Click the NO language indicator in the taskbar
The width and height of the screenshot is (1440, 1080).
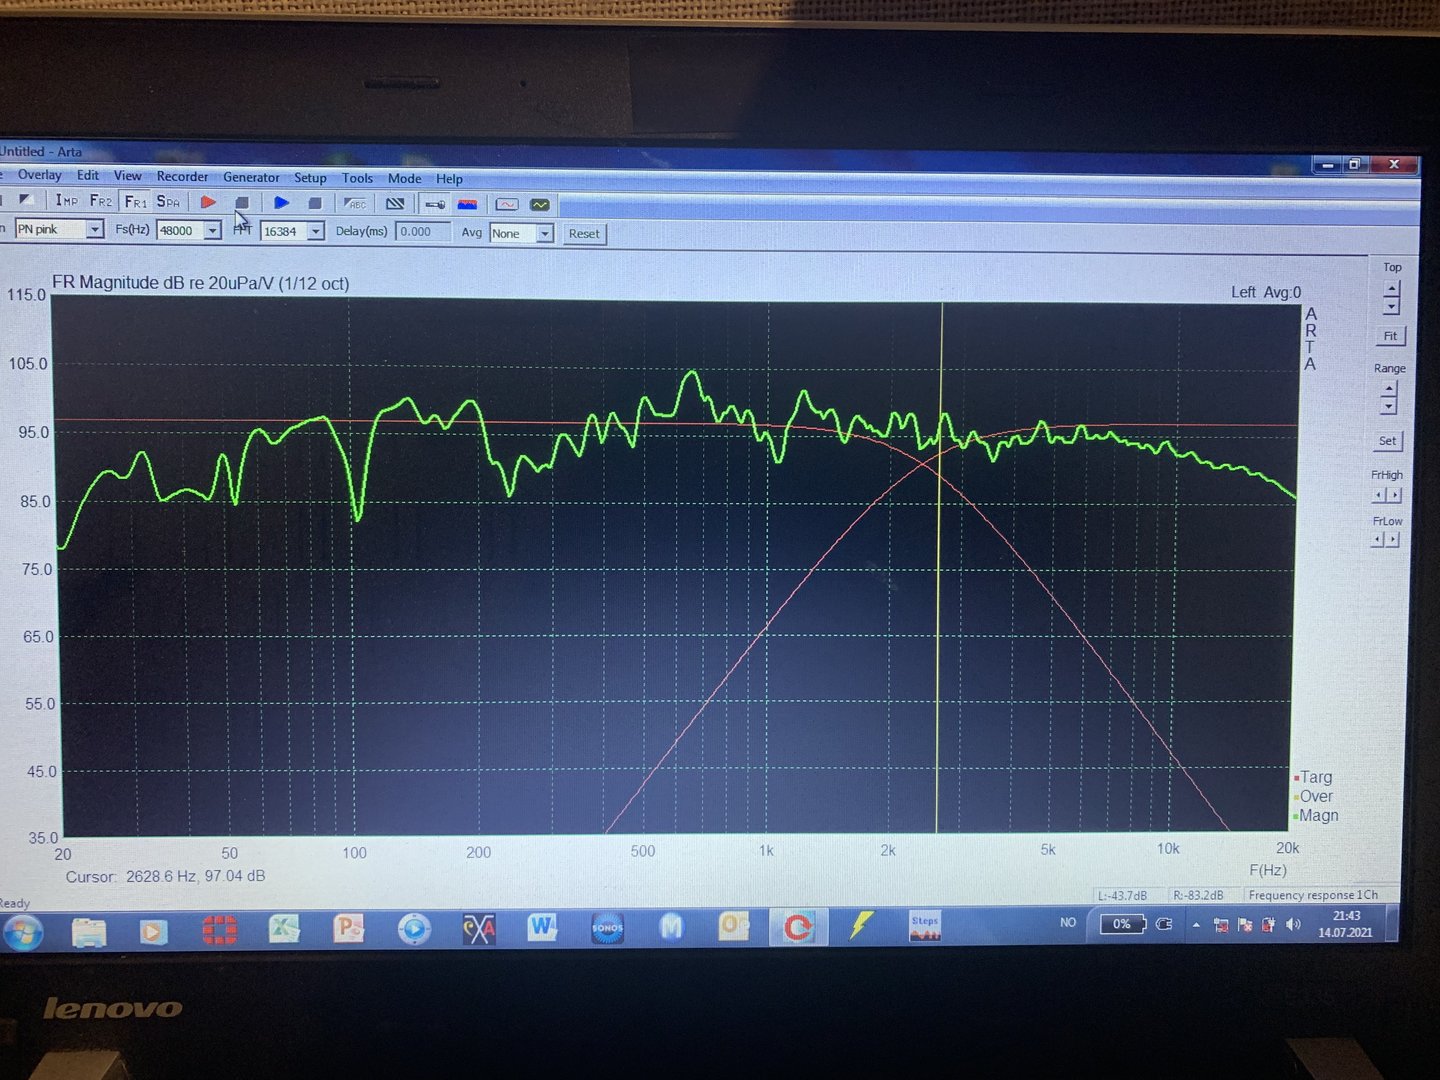click(1068, 922)
